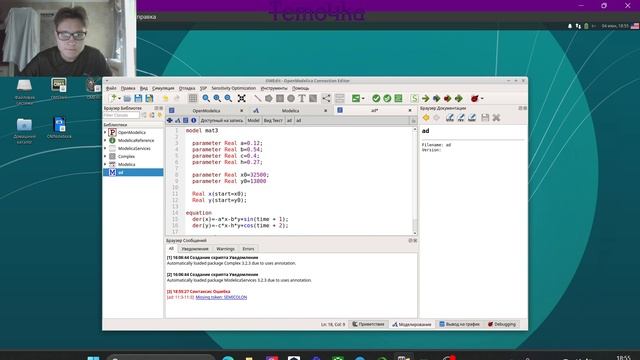
Task: Expand the ModelicaReference library node
Action: tap(105, 140)
